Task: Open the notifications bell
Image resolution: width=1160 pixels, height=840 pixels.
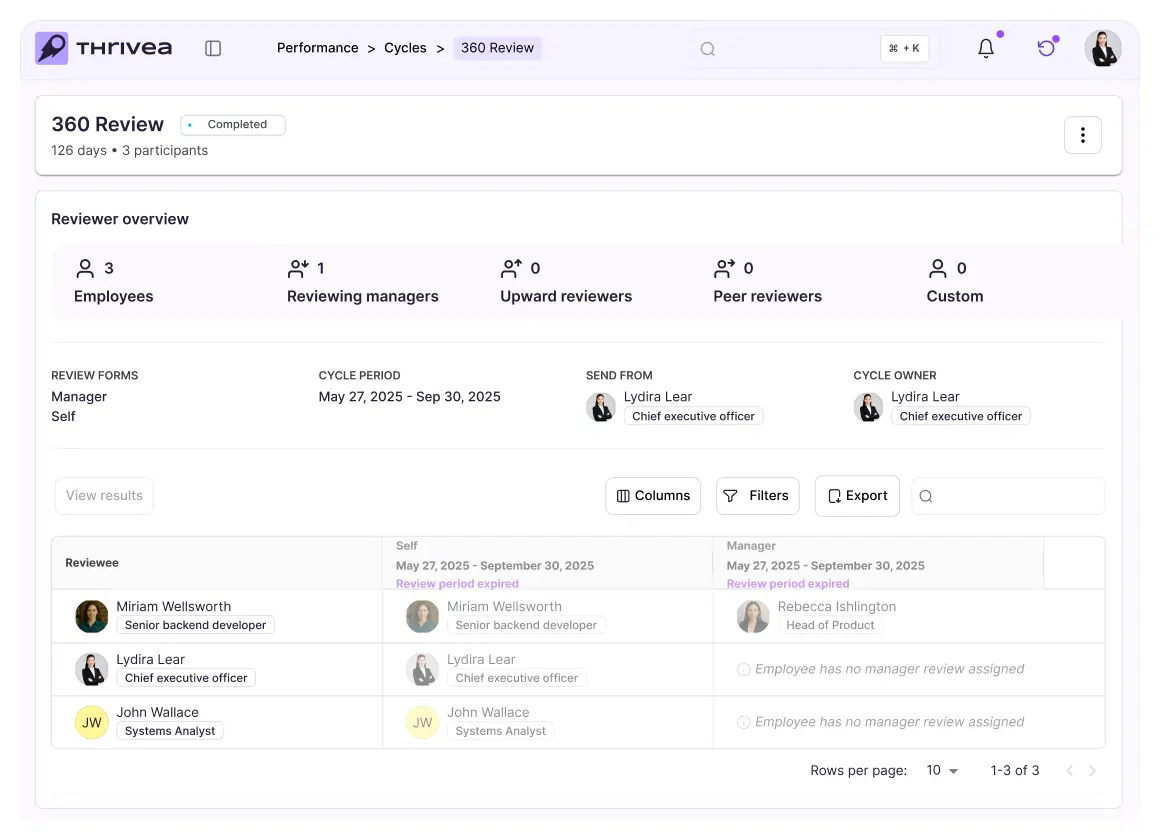Action: [986, 48]
